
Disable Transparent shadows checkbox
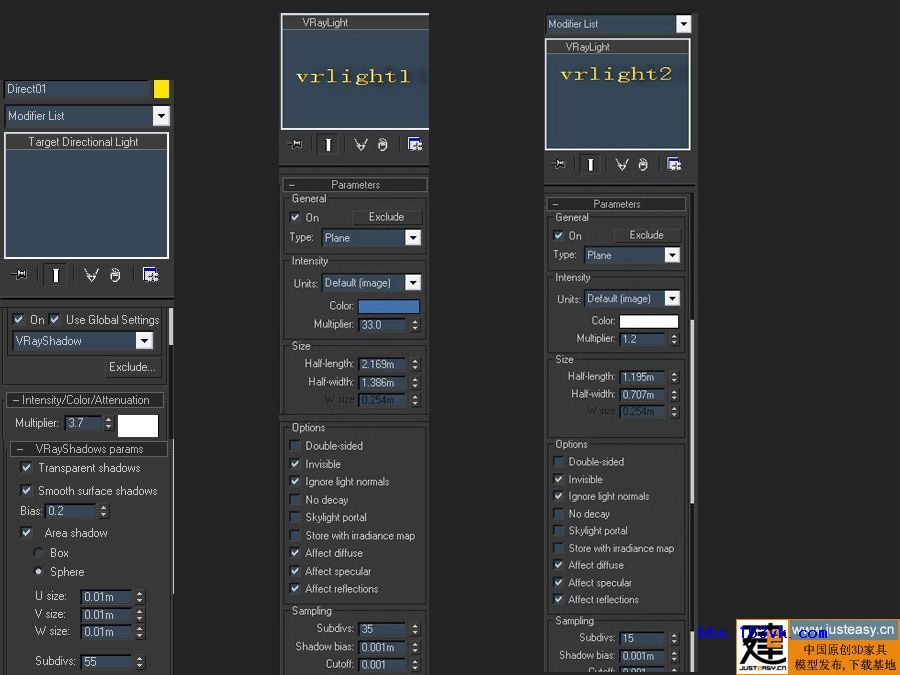click(26, 467)
